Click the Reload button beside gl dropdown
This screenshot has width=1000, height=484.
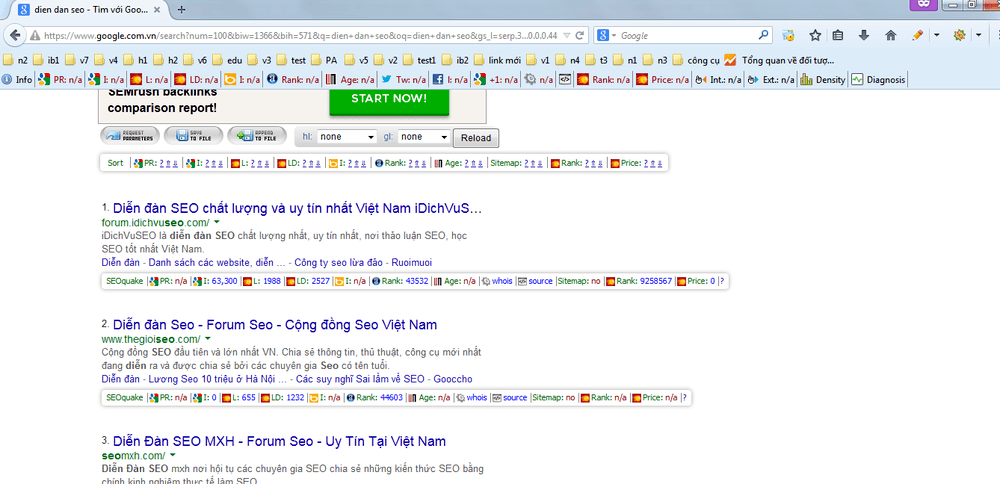pyautogui.click(x=476, y=138)
